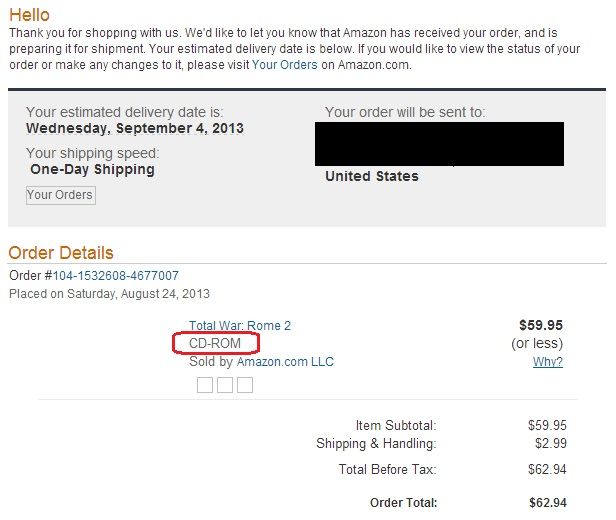Select the Wednesday, September 4, 2013 delivery date
Viewport: 616px width, 520px height.
(x=135, y=128)
